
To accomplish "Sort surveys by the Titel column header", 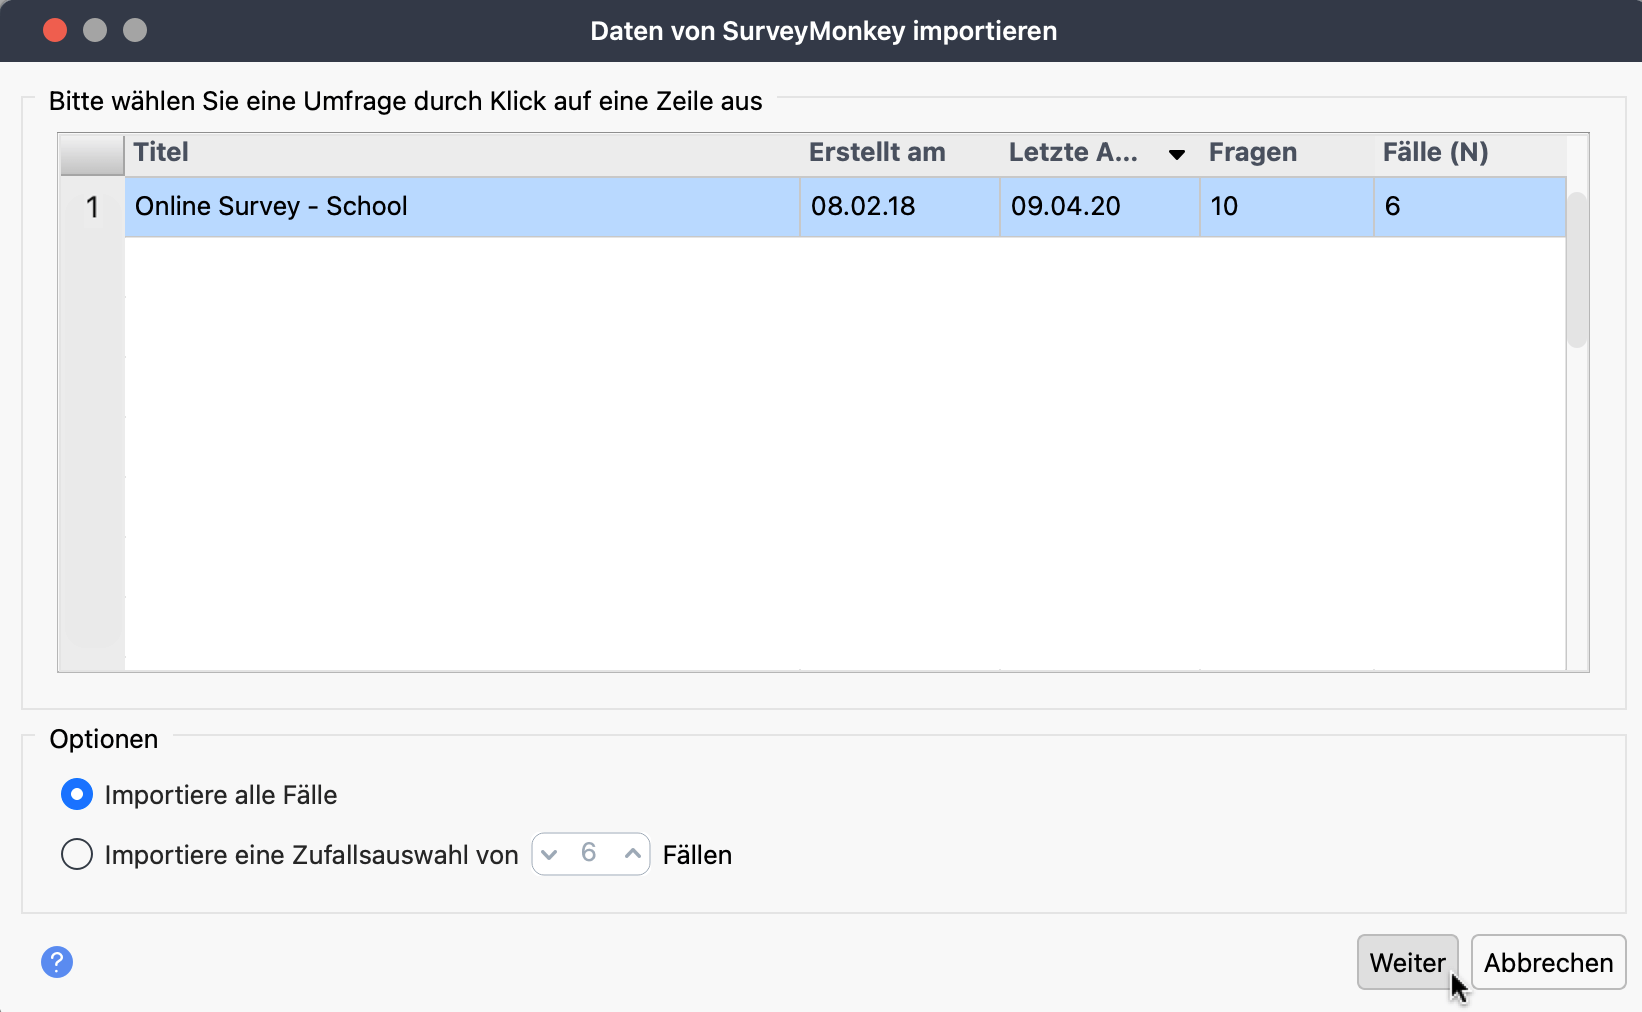I will click(462, 154).
